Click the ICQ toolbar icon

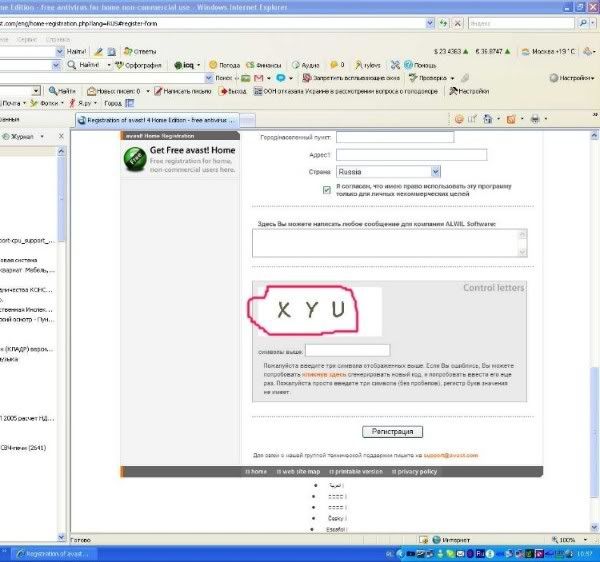click(x=188, y=64)
